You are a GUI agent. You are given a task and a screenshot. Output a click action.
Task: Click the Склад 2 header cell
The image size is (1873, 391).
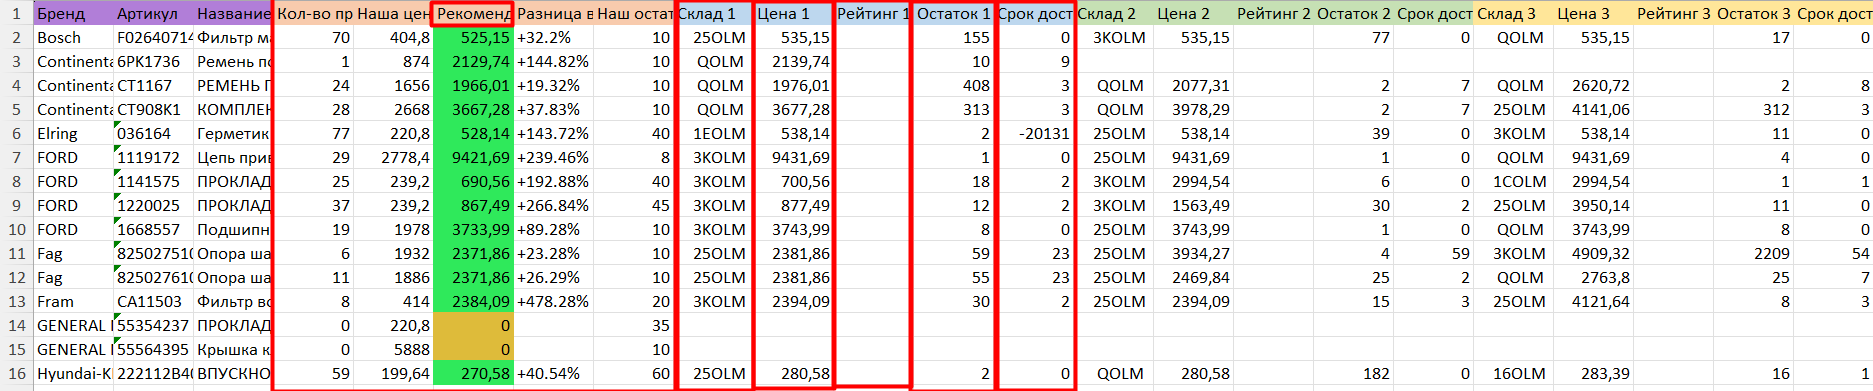point(1113,14)
